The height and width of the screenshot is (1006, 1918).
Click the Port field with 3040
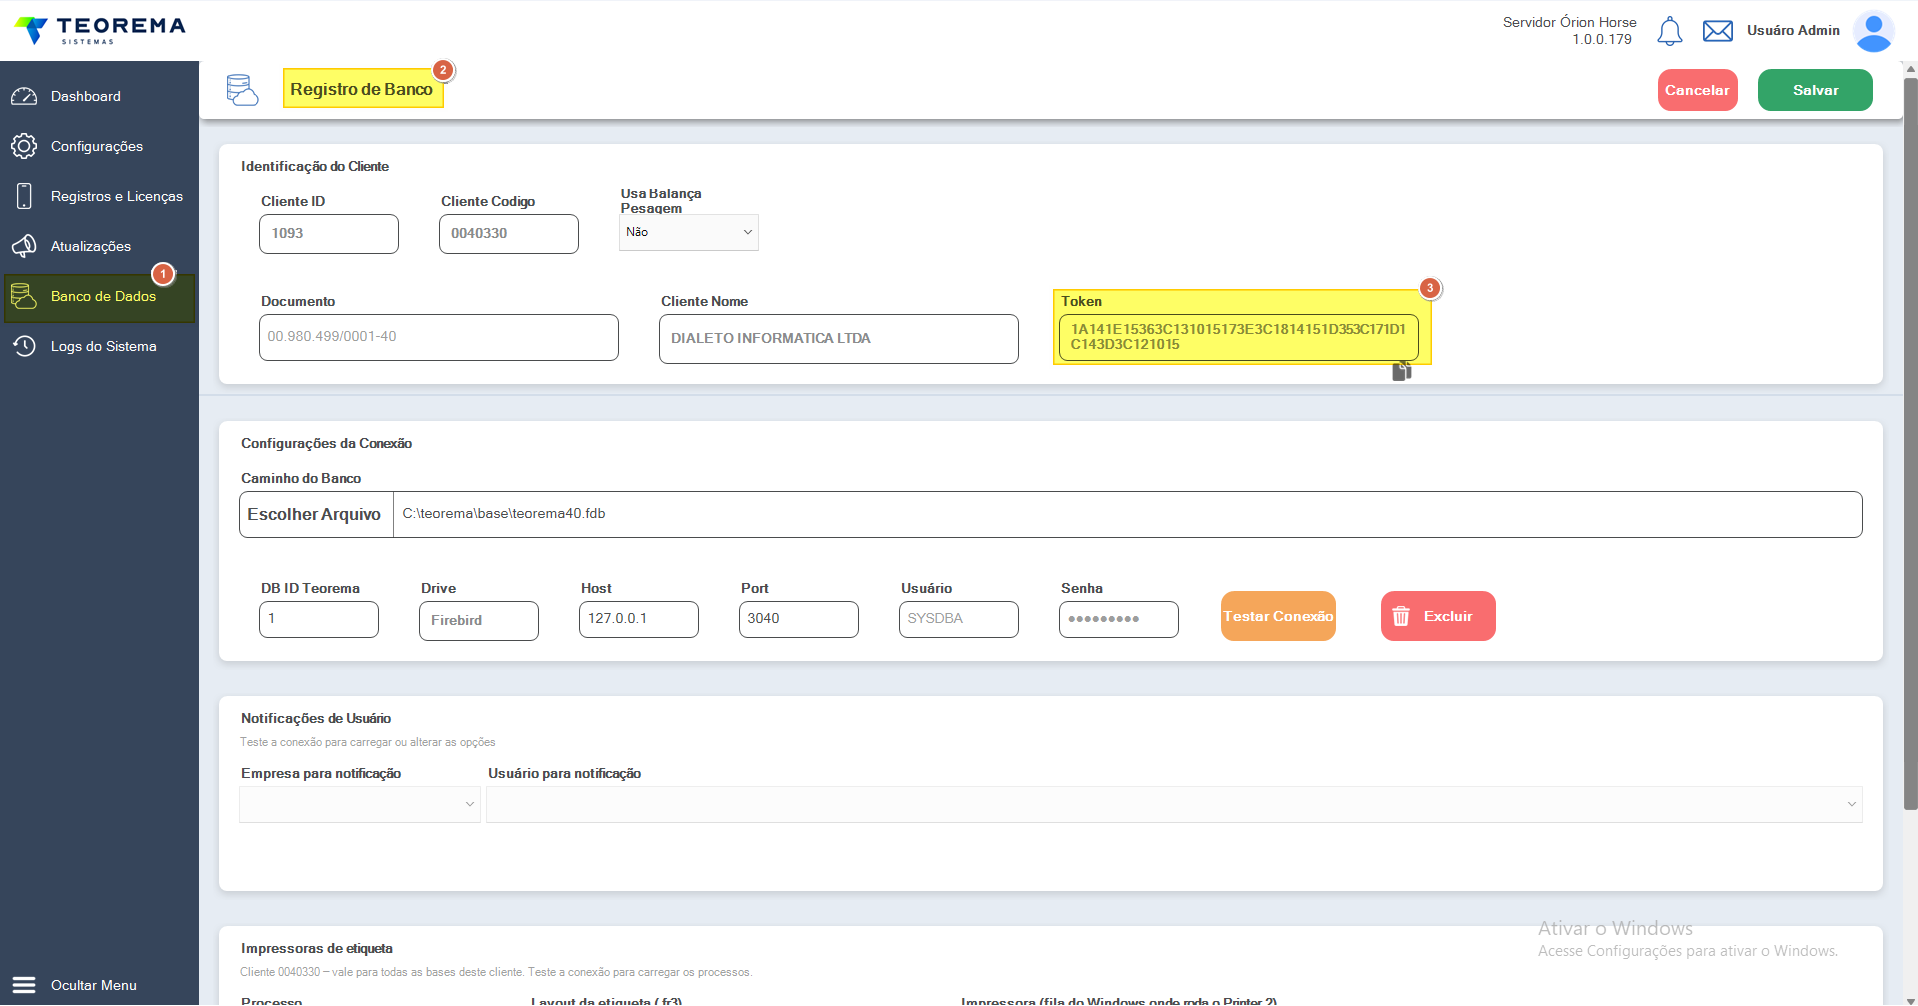799,619
